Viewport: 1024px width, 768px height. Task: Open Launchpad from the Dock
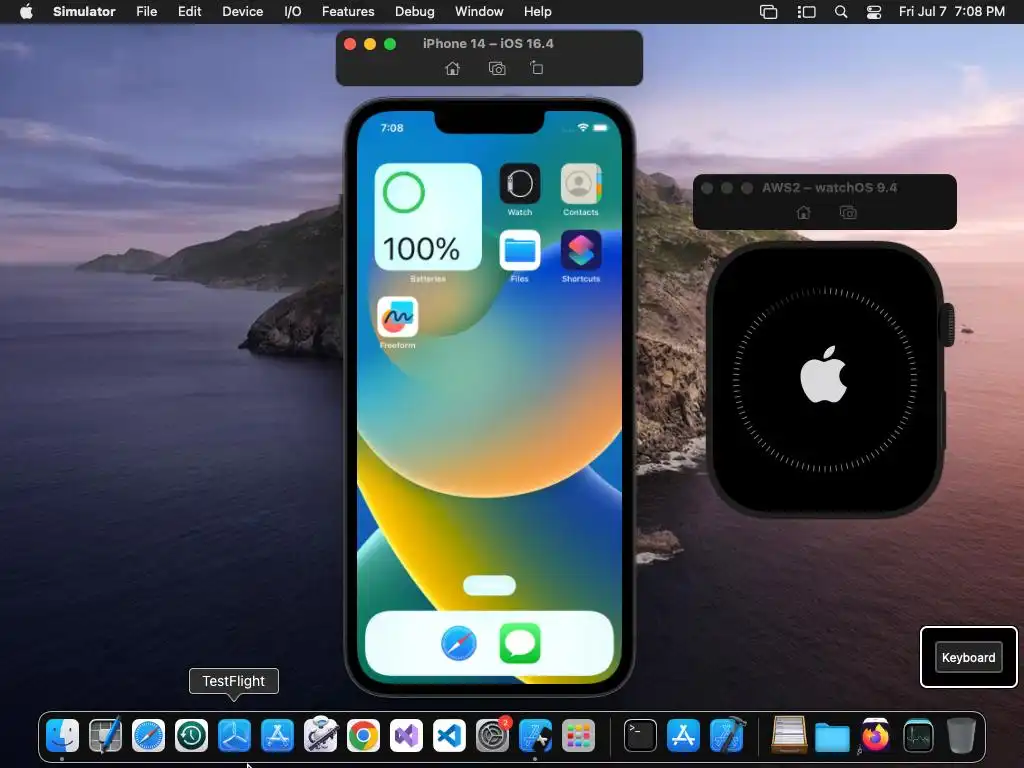click(x=578, y=736)
